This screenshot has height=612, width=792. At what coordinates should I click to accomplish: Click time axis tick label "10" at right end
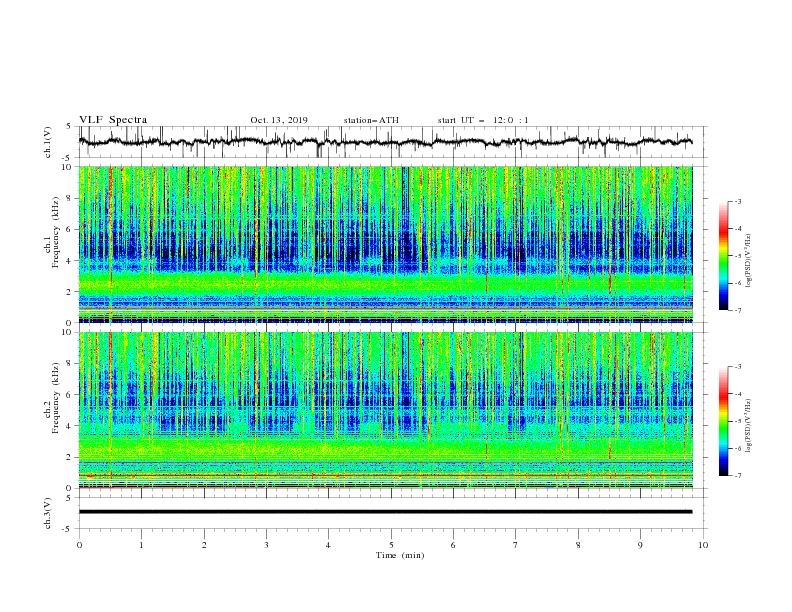(x=703, y=545)
